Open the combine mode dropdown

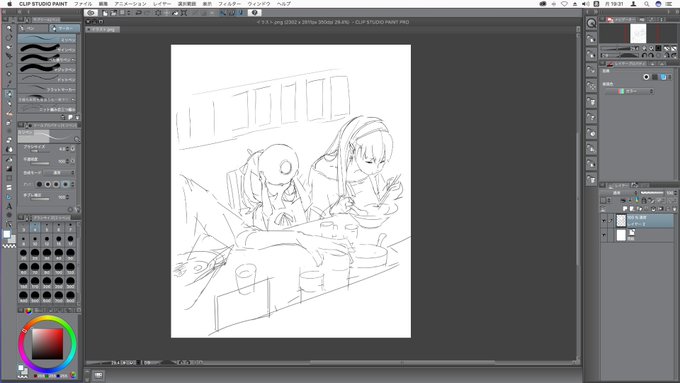(x=59, y=173)
